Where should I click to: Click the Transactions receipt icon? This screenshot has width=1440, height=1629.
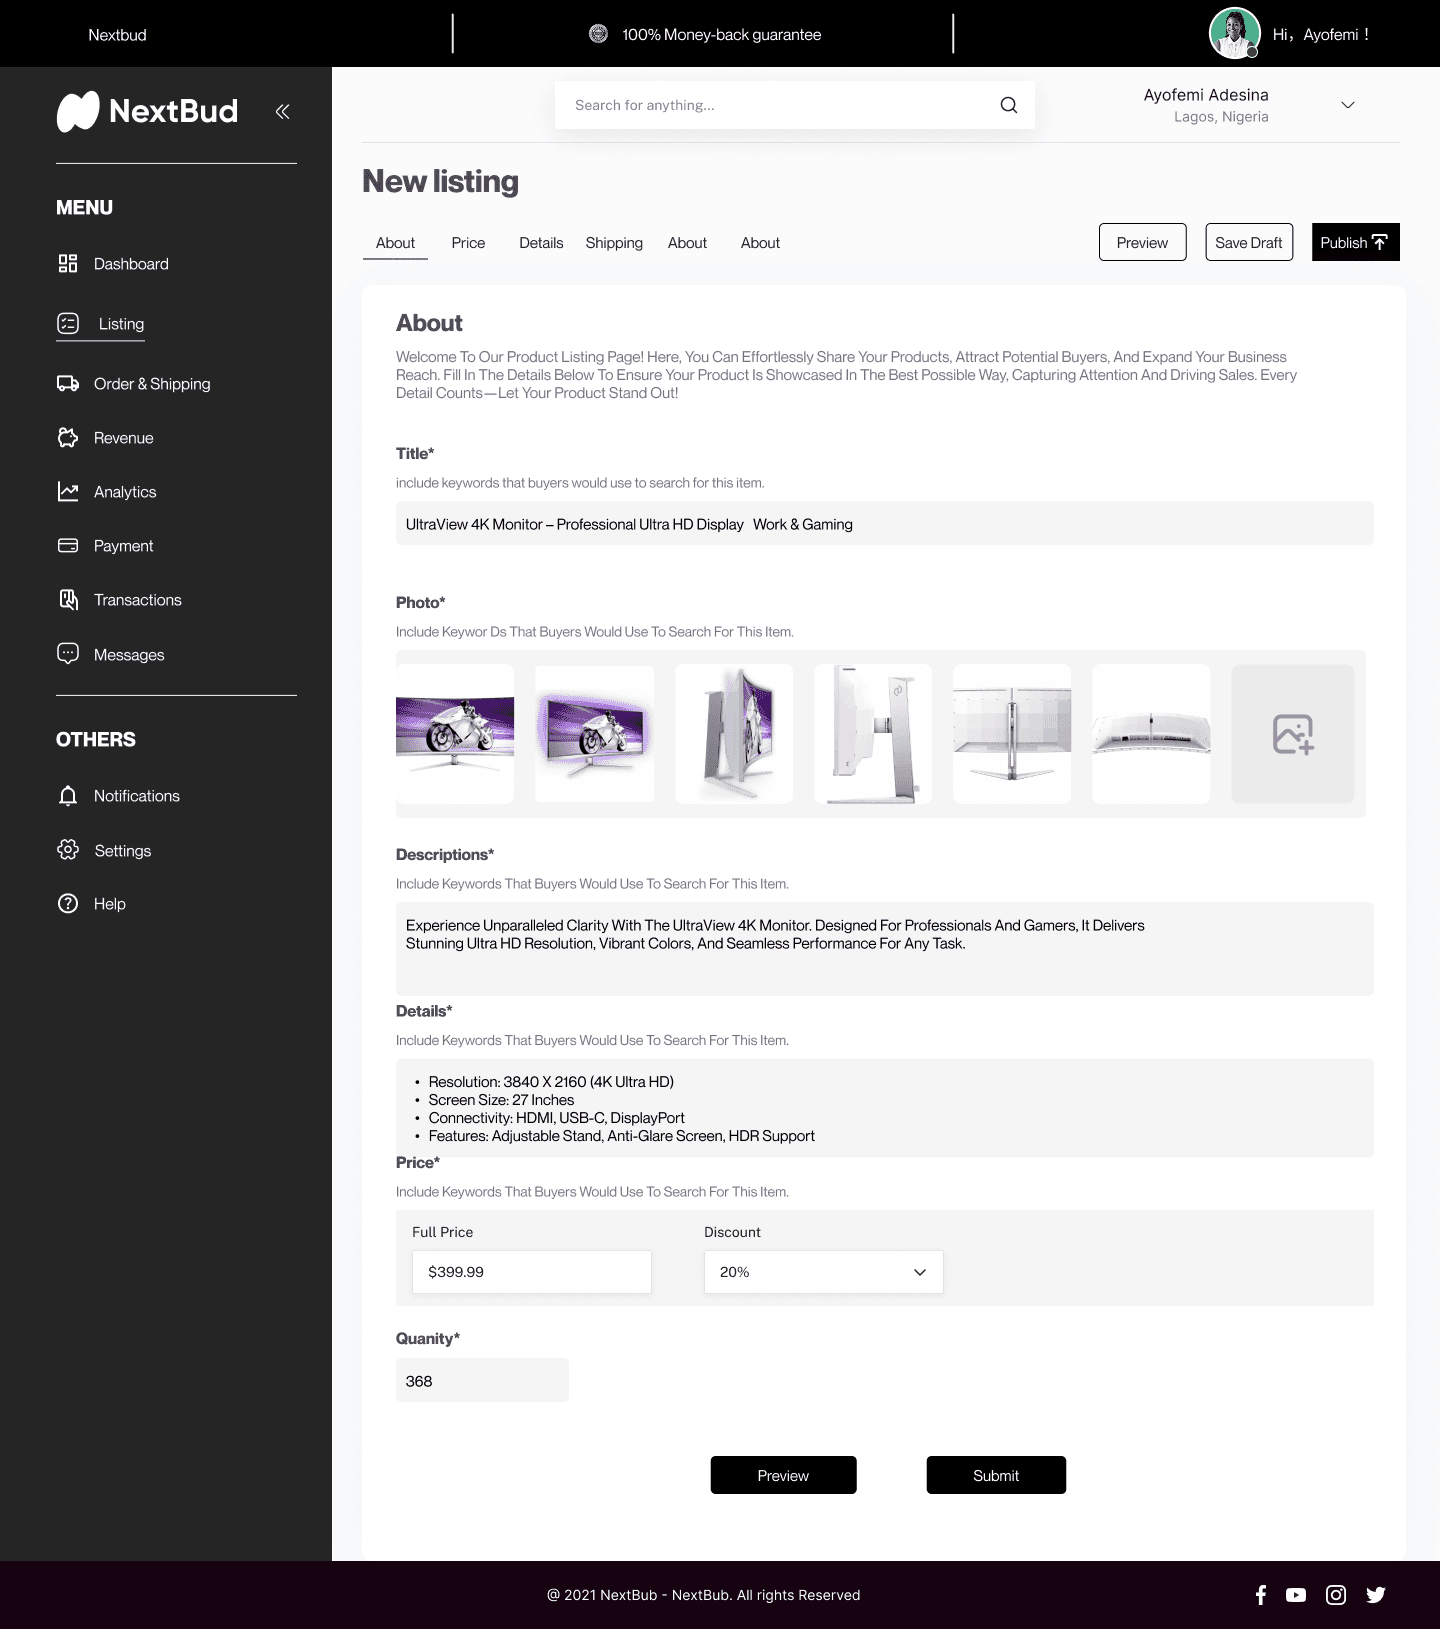[68, 599]
